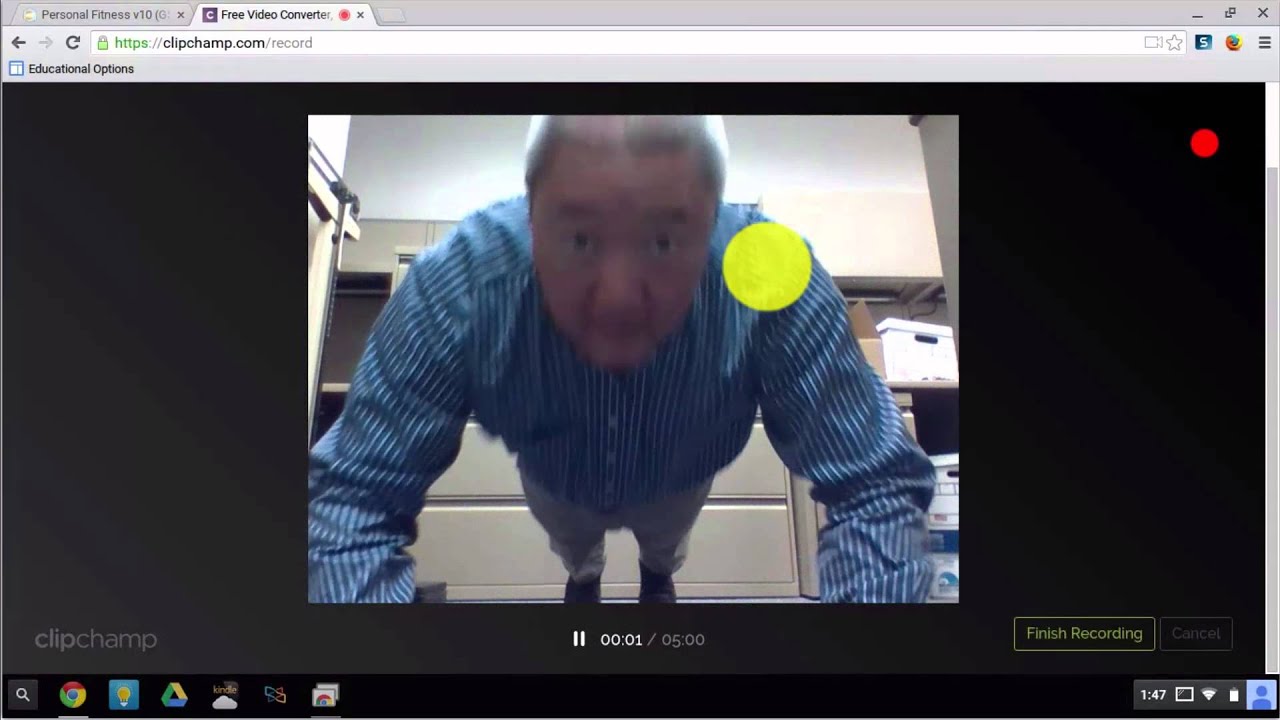This screenshot has height=720, width=1280.
Task: Open Google Chrome from the shelf
Action: coord(72,695)
